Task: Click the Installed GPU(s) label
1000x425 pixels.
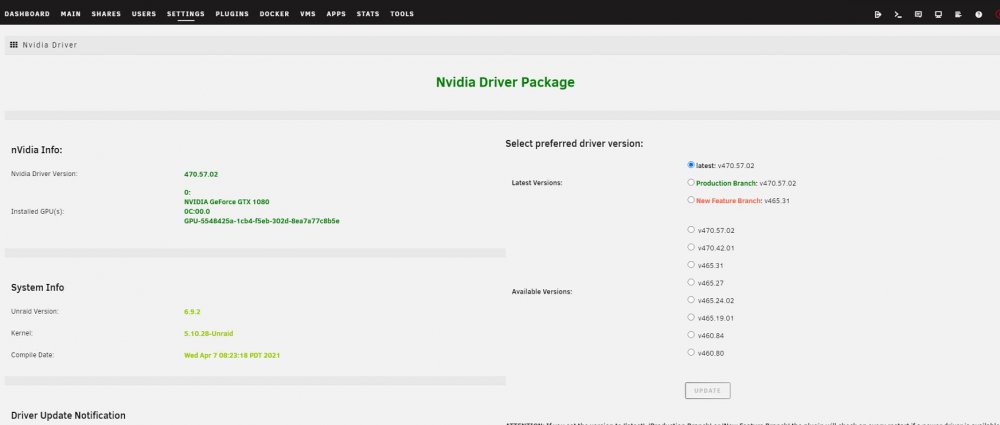Action: click(38, 211)
